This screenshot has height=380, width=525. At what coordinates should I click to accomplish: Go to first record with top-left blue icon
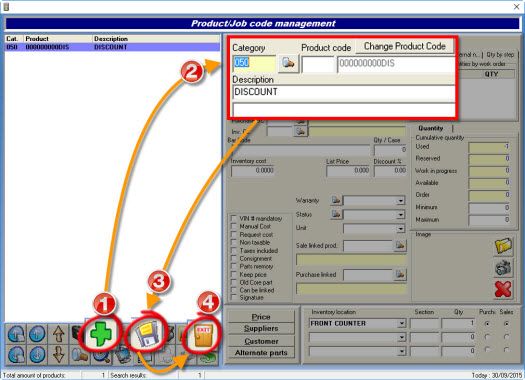pos(16,333)
